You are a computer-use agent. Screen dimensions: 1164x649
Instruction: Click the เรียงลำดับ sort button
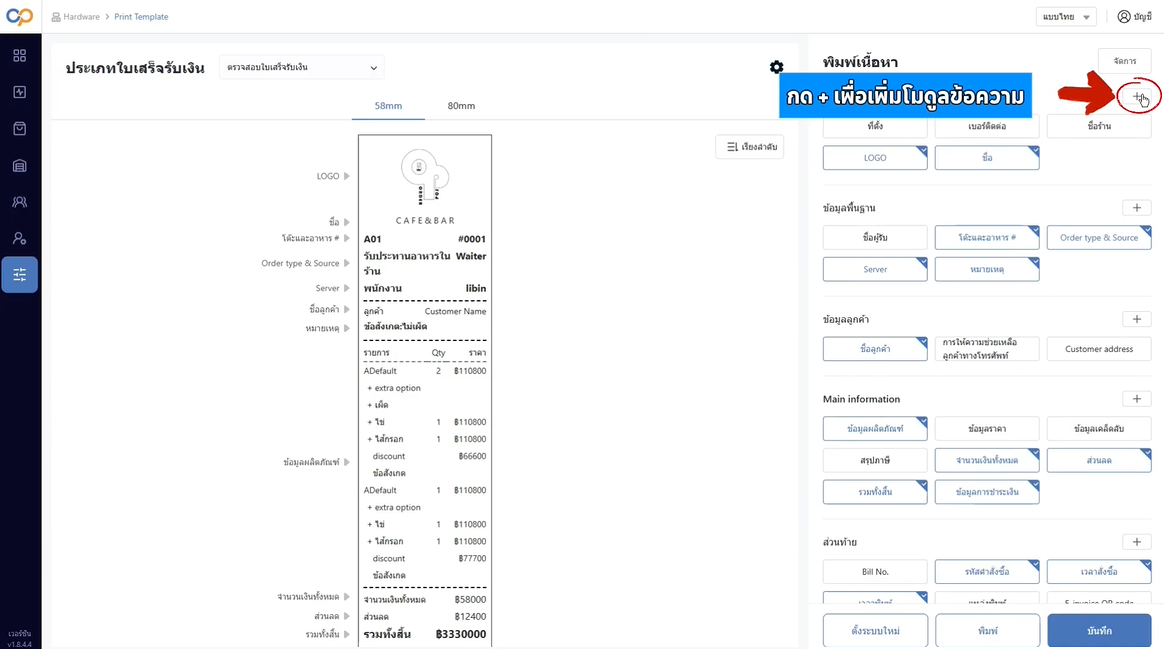(x=750, y=147)
